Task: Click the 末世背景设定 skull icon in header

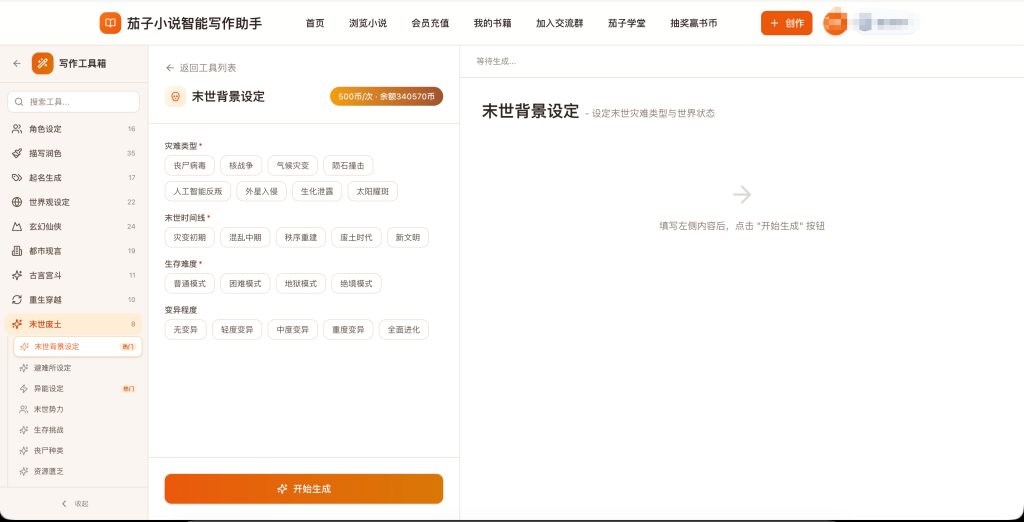Action: (x=175, y=97)
